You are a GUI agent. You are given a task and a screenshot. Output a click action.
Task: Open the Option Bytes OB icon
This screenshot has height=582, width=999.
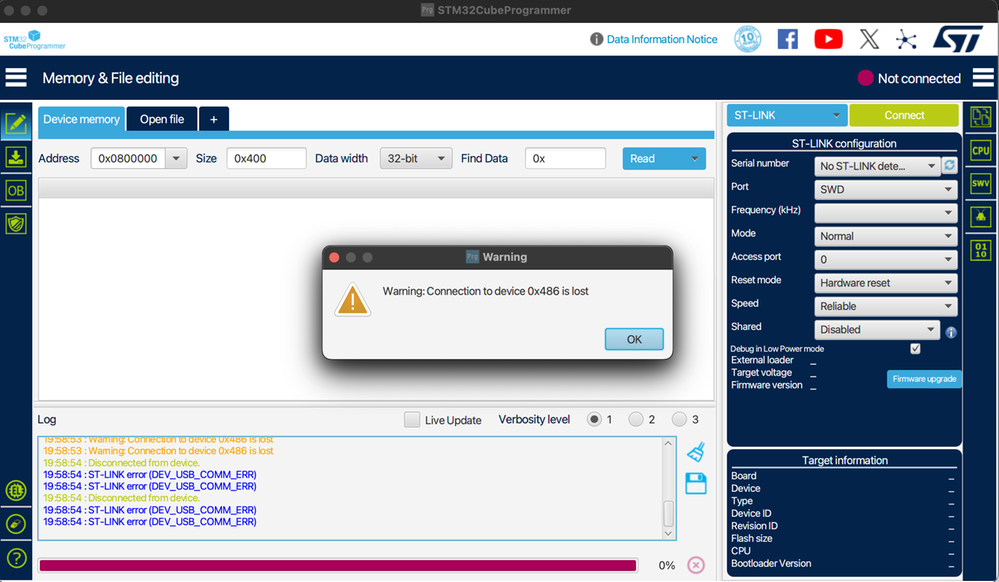tap(16, 190)
